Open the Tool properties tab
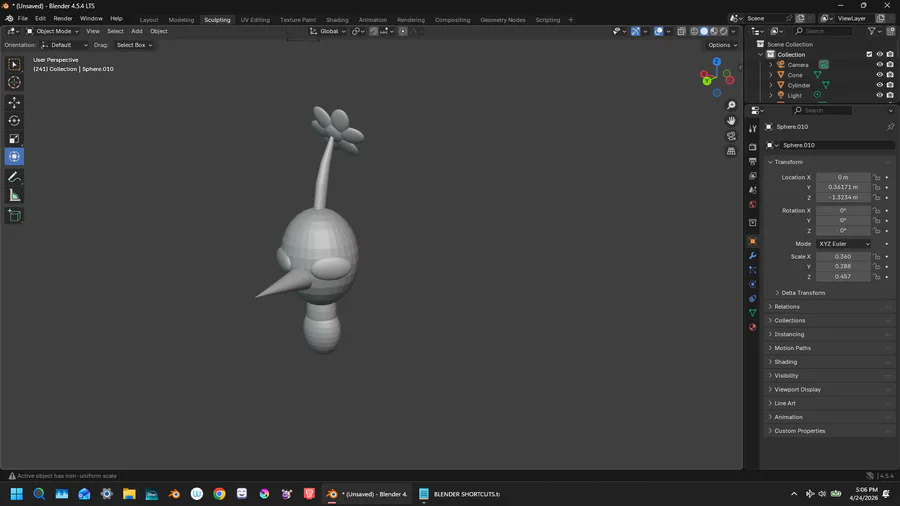This screenshot has width=900, height=506. 752,129
